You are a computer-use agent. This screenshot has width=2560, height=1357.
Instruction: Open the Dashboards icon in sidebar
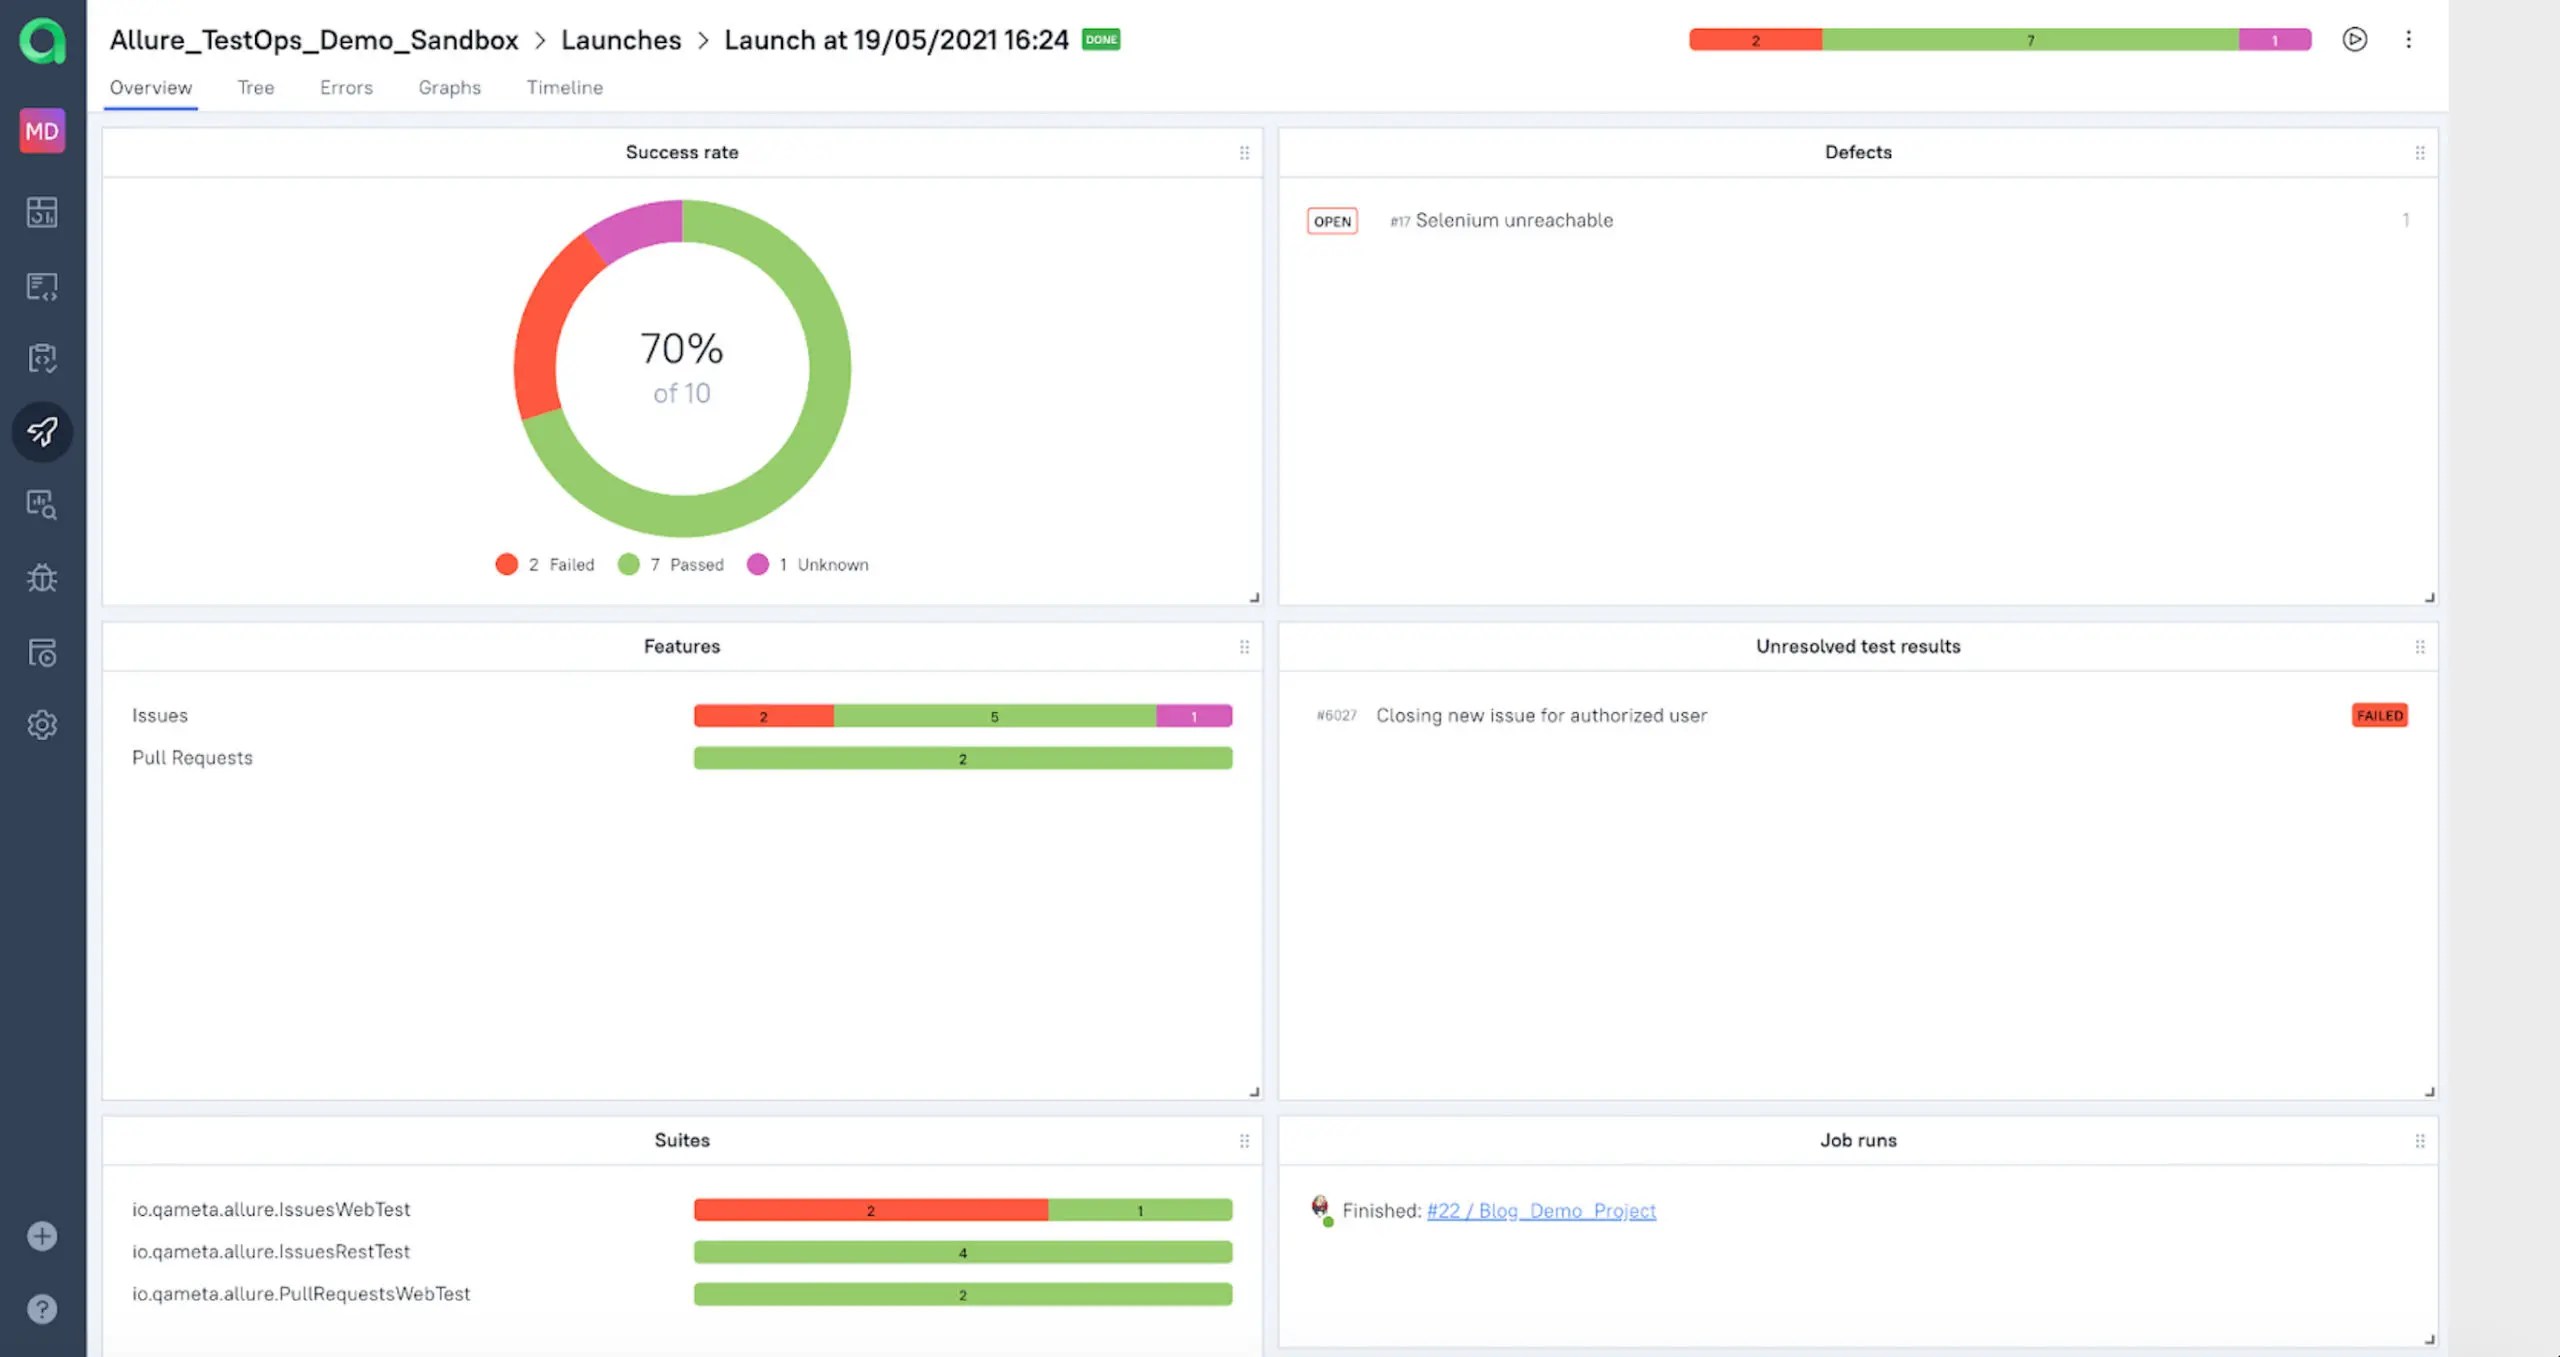point(42,212)
